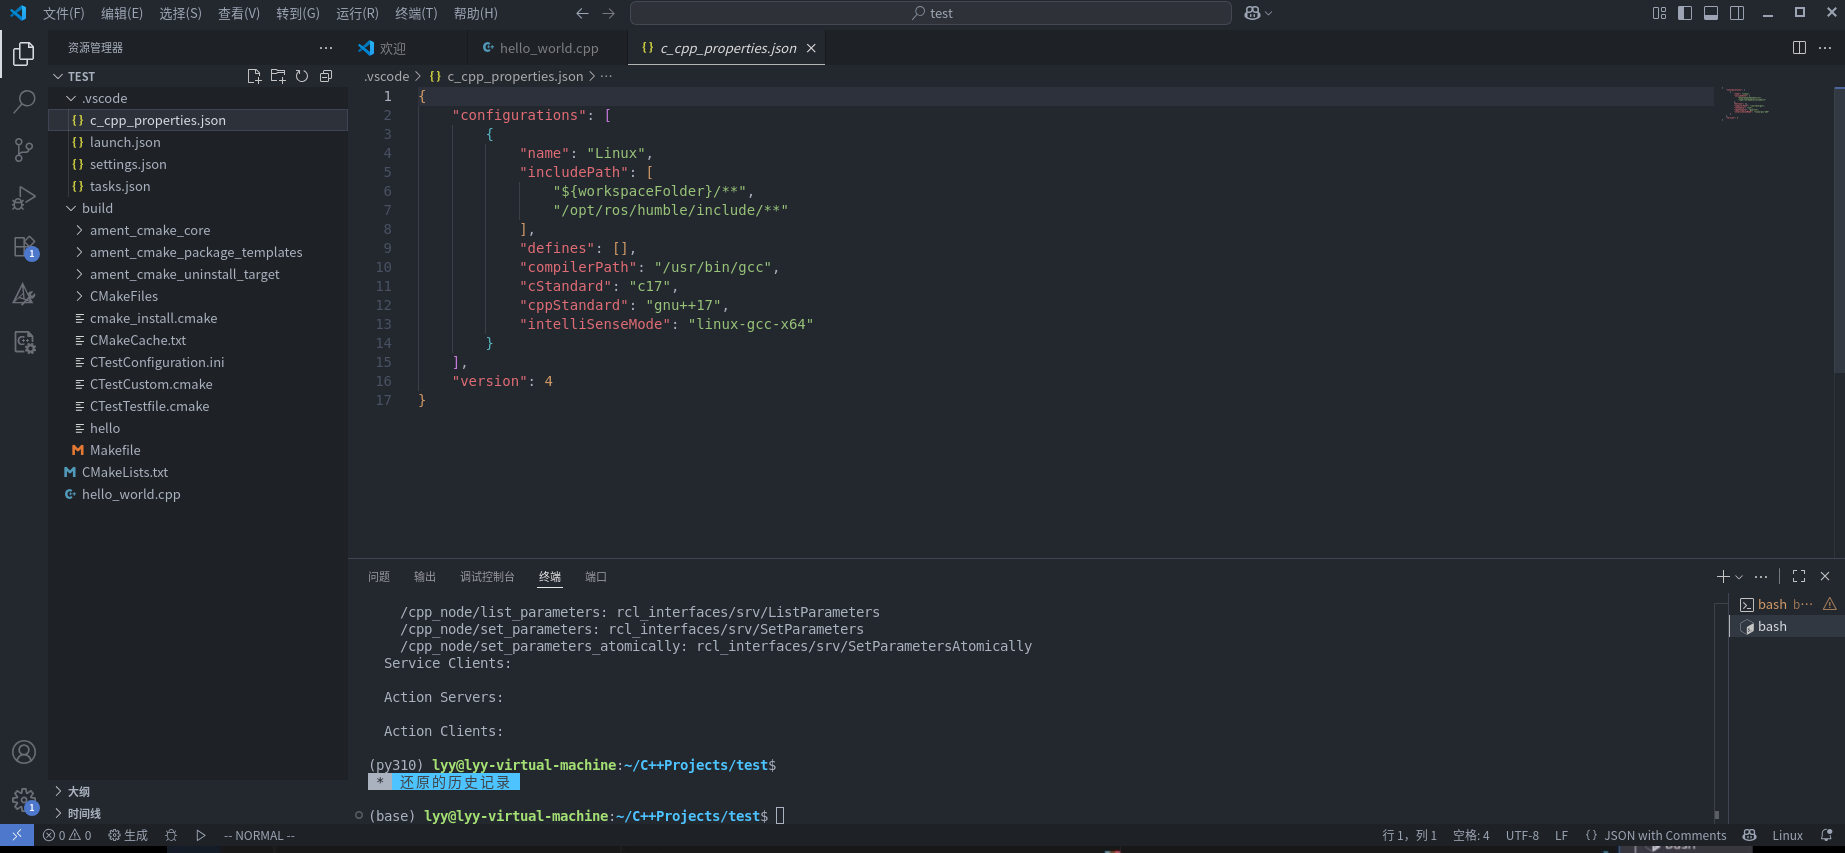Click the Linux configuration in status bar
The width and height of the screenshot is (1845, 853).
click(x=1787, y=835)
